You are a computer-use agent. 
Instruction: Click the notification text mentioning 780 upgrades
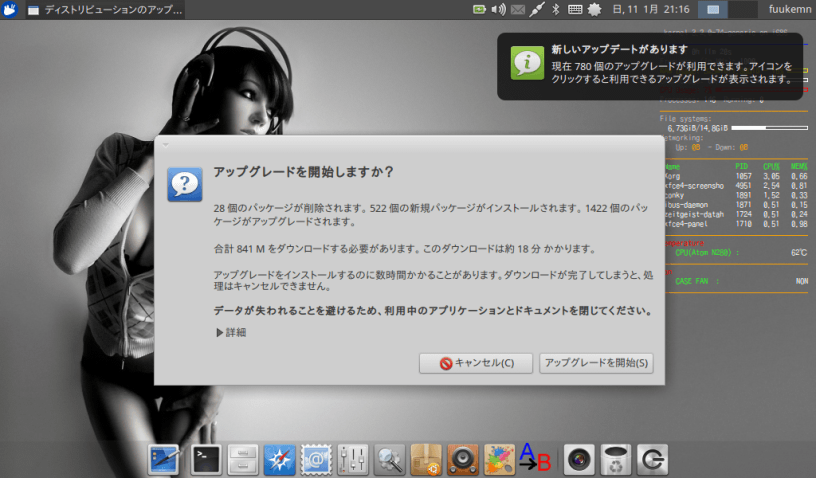[x=672, y=73]
